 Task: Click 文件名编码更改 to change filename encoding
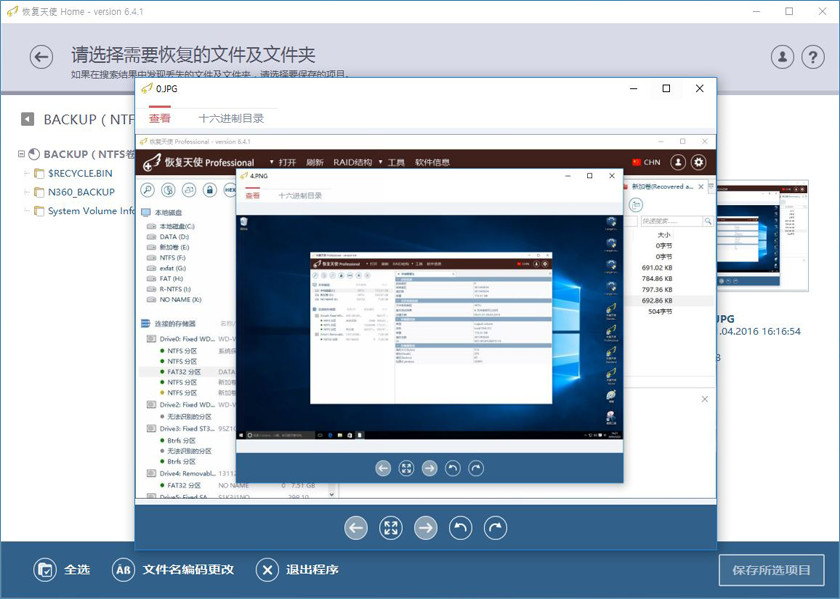pos(173,570)
